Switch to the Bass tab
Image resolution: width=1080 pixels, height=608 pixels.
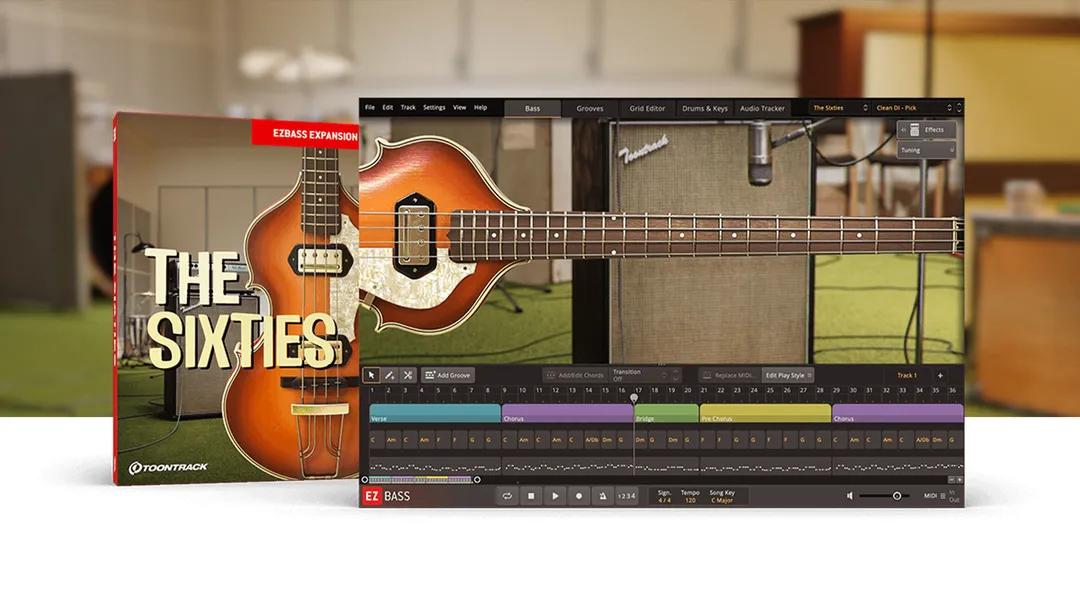[x=532, y=108]
